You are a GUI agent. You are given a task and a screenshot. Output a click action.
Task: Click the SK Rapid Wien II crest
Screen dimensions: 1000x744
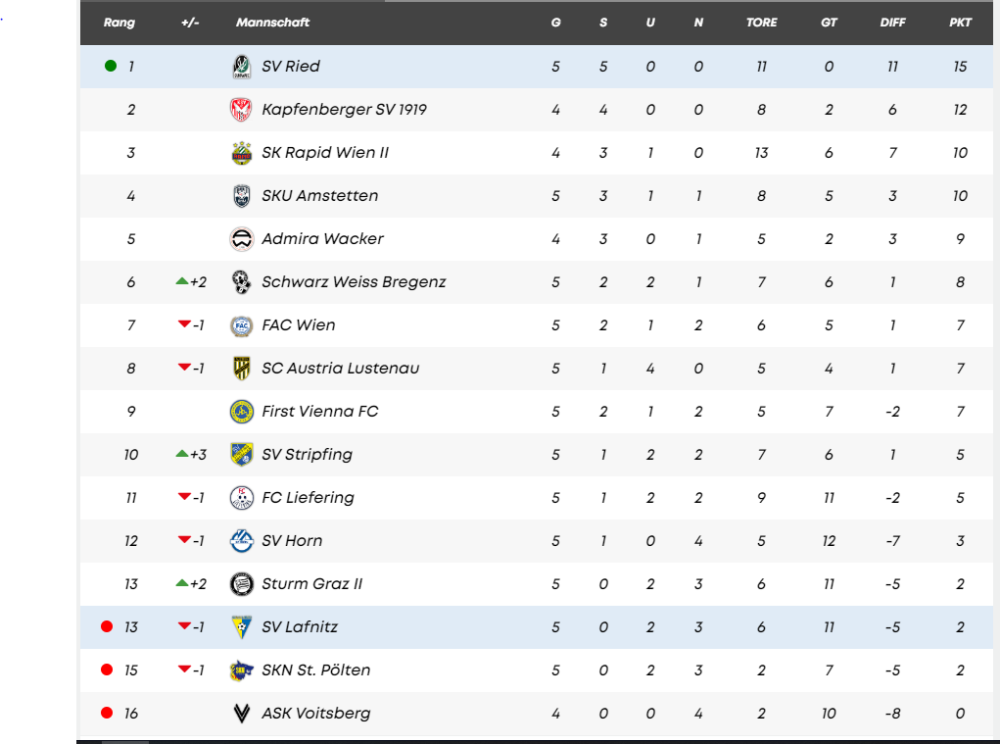pyautogui.click(x=241, y=153)
